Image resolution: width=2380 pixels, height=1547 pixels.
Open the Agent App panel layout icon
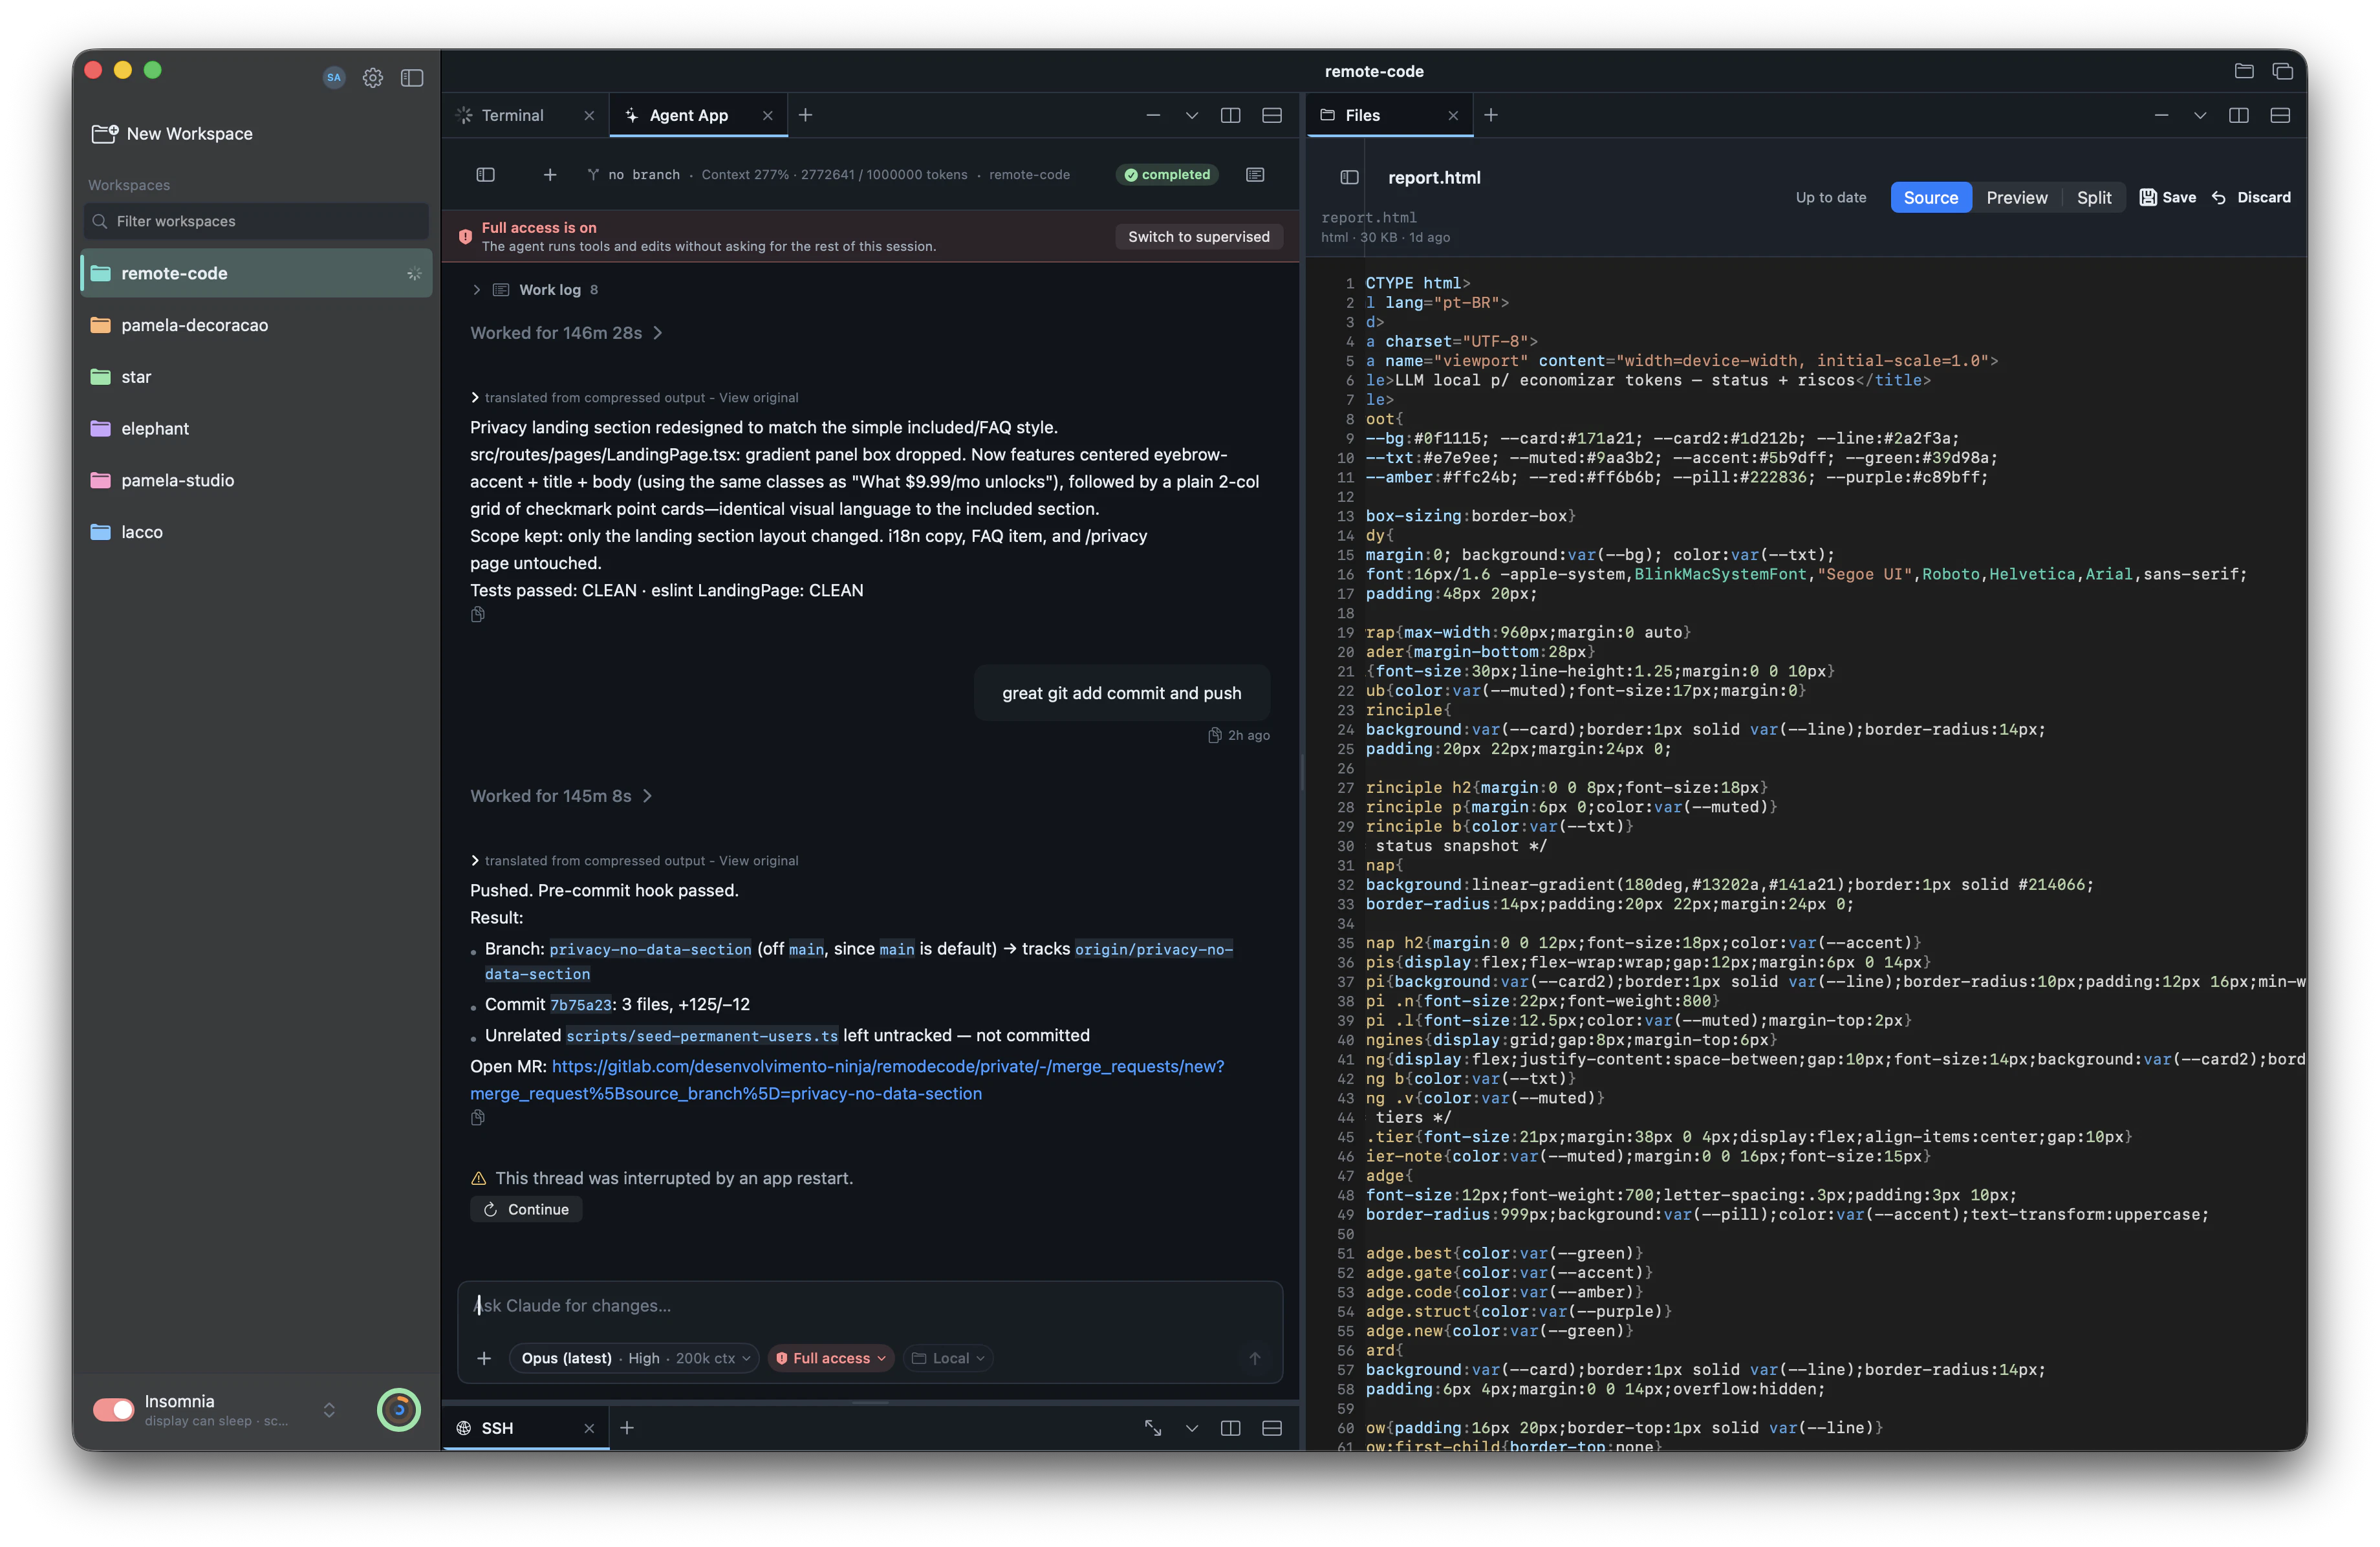(x=1255, y=174)
